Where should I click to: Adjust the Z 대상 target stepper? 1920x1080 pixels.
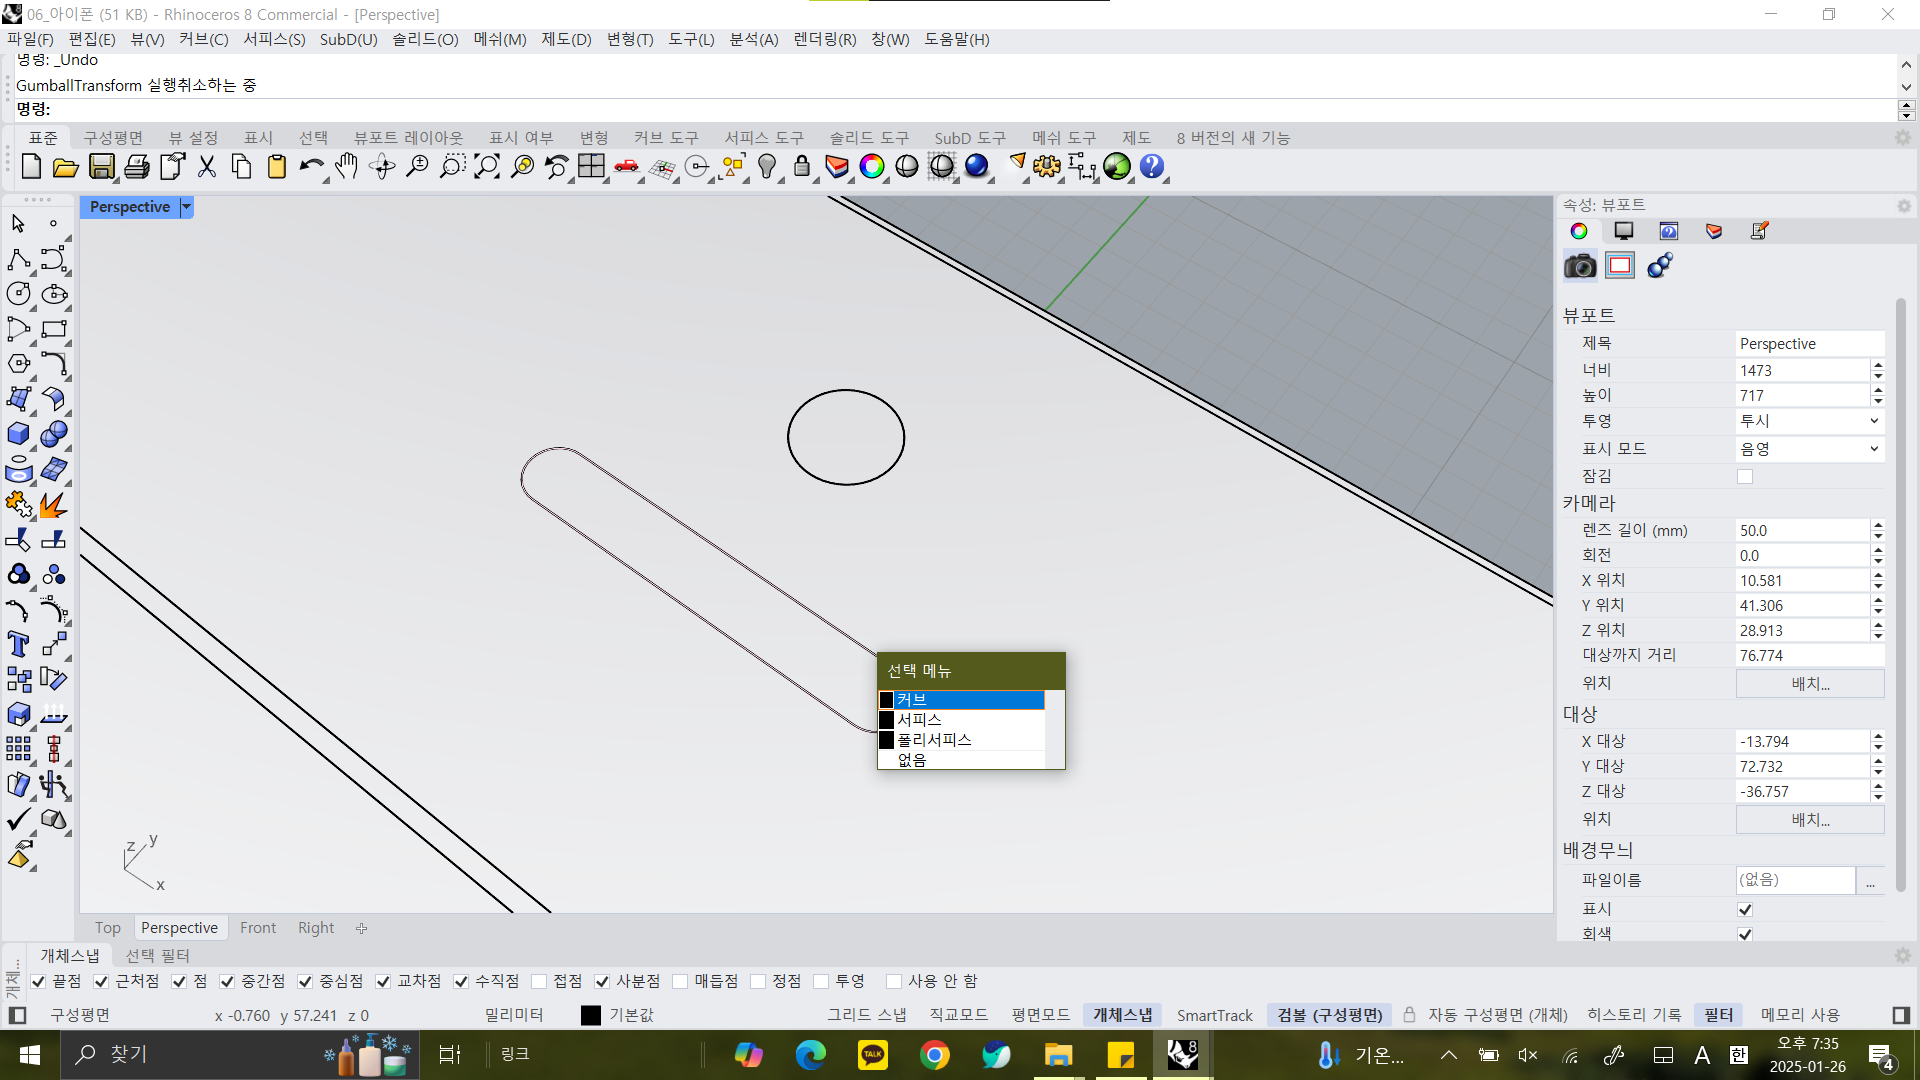[x=1878, y=792]
